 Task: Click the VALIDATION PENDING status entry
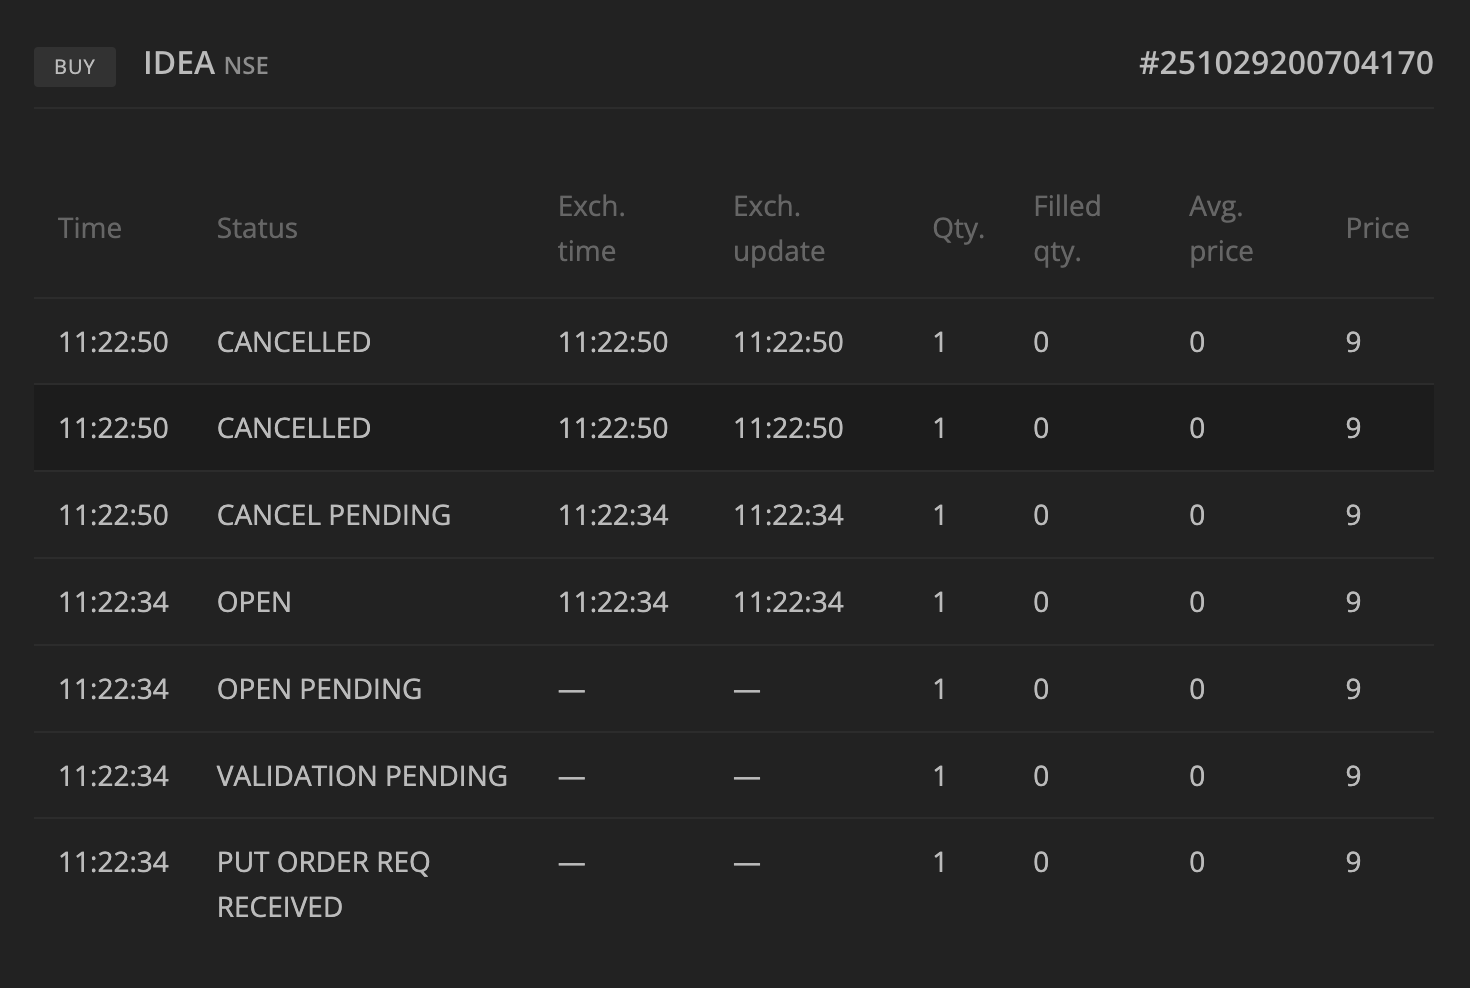(362, 776)
